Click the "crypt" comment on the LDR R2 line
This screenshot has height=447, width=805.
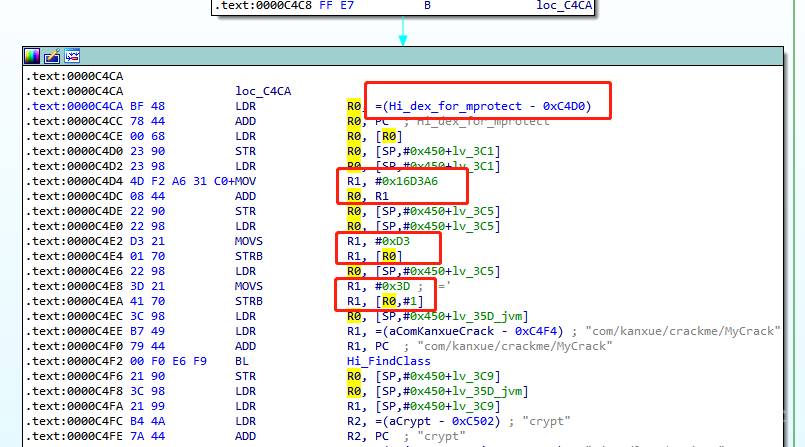click(546, 421)
